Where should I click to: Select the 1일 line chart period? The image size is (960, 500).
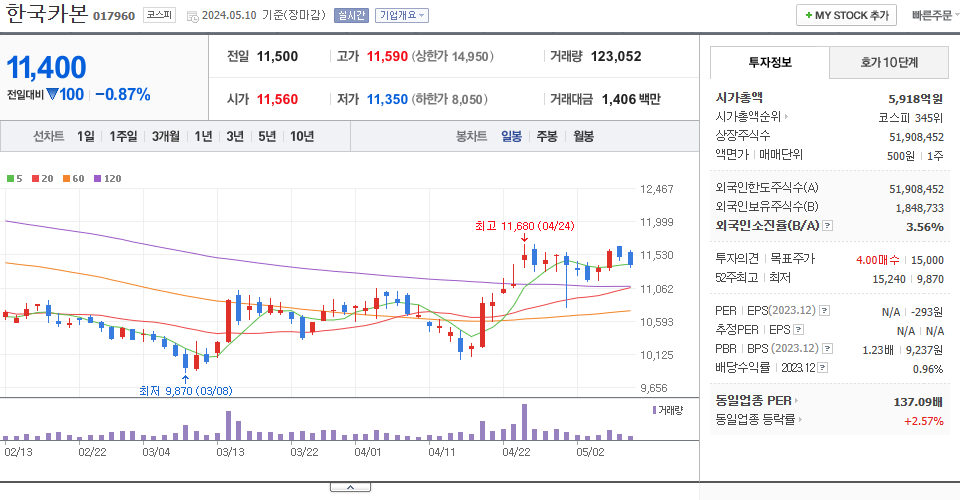point(86,136)
